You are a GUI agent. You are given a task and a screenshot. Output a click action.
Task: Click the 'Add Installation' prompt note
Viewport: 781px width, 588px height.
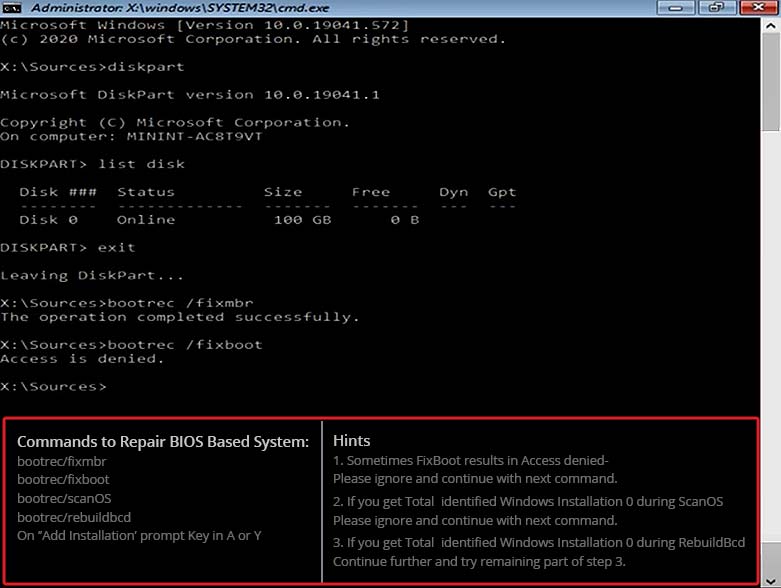[x=139, y=536]
